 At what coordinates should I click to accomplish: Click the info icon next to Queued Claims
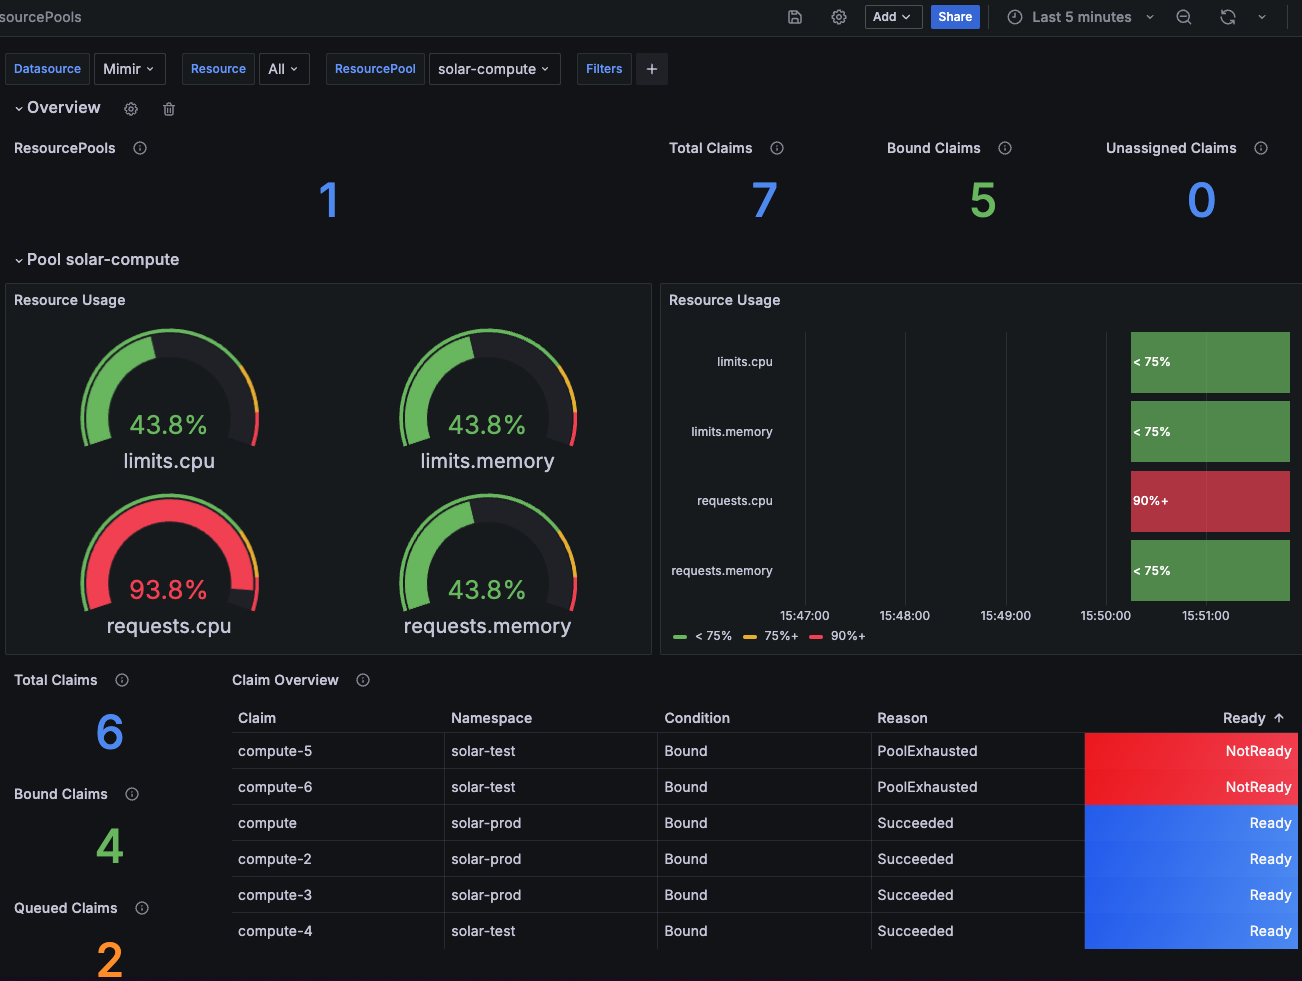pos(141,908)
